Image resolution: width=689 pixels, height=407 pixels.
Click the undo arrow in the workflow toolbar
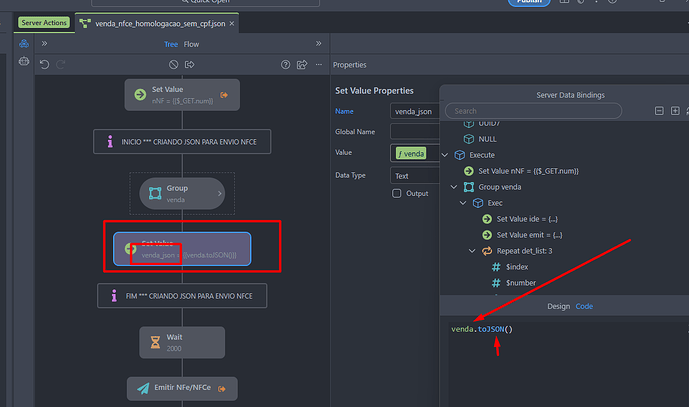tap(45, 65)
